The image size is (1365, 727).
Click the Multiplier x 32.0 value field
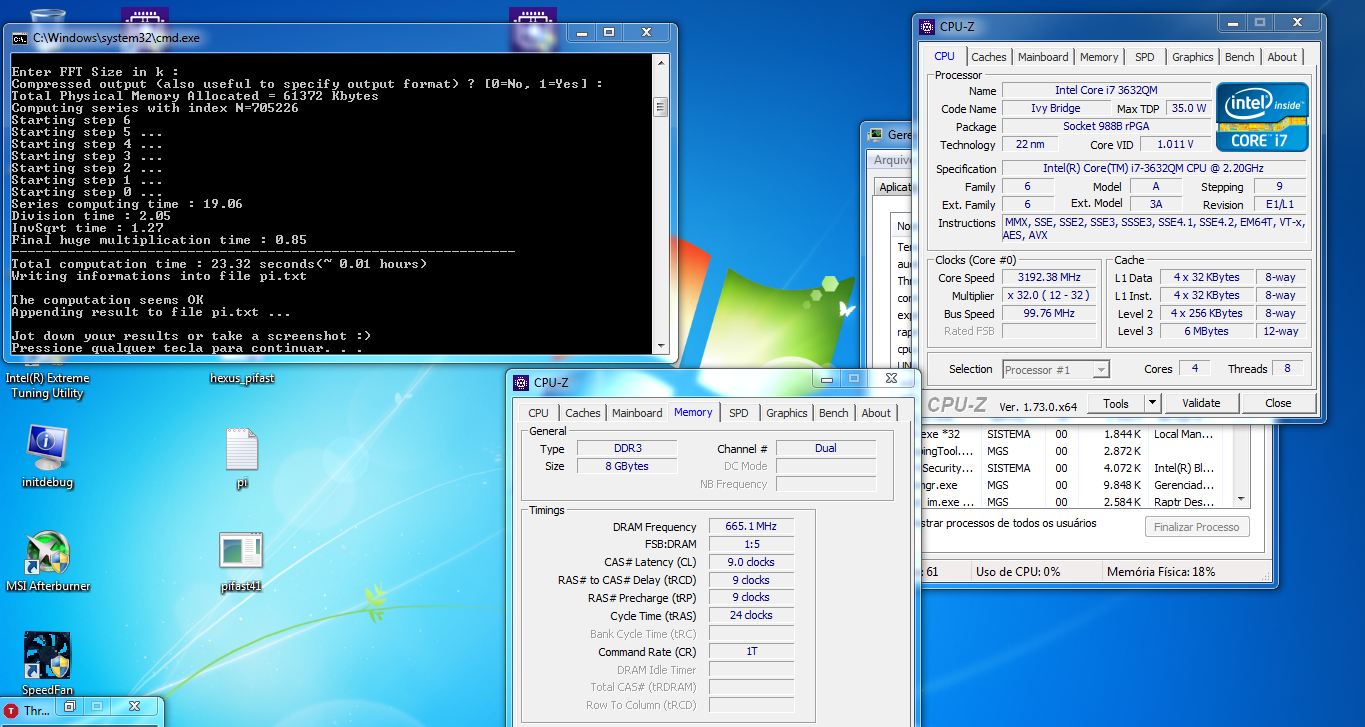1050,295
